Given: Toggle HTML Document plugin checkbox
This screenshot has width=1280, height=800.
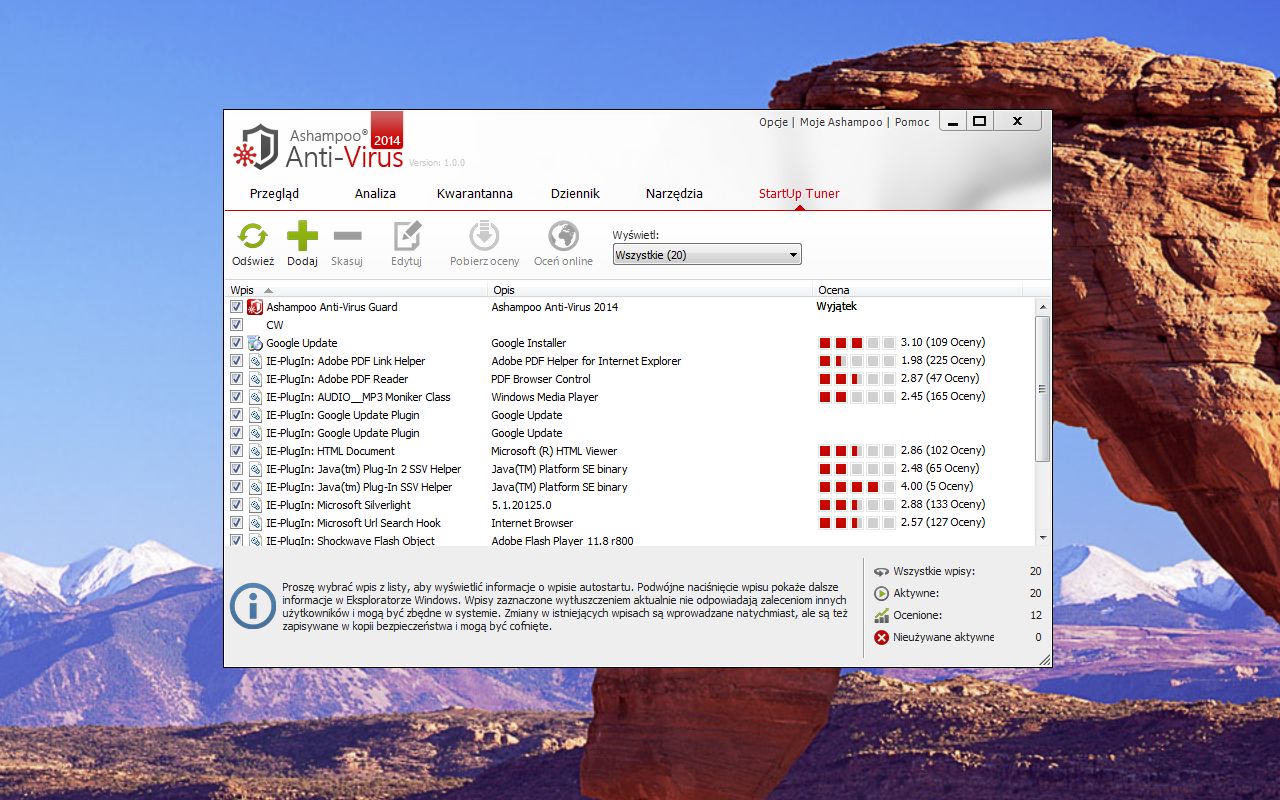Looking at the screenshot, I should [236, 451].
